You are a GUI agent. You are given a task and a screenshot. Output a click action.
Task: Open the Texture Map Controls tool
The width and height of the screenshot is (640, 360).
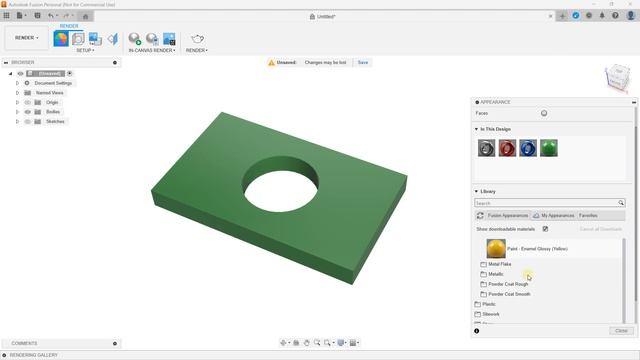click(x=113, y=39)
